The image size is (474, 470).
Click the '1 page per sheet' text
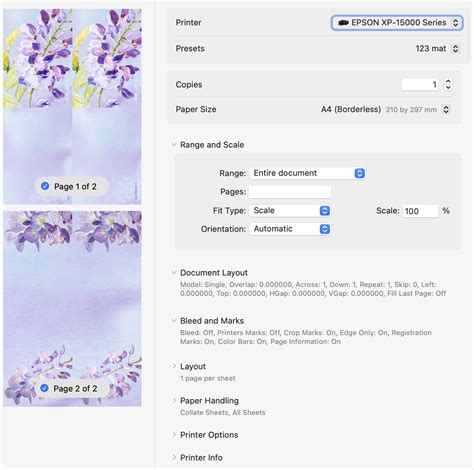(208, 378)
